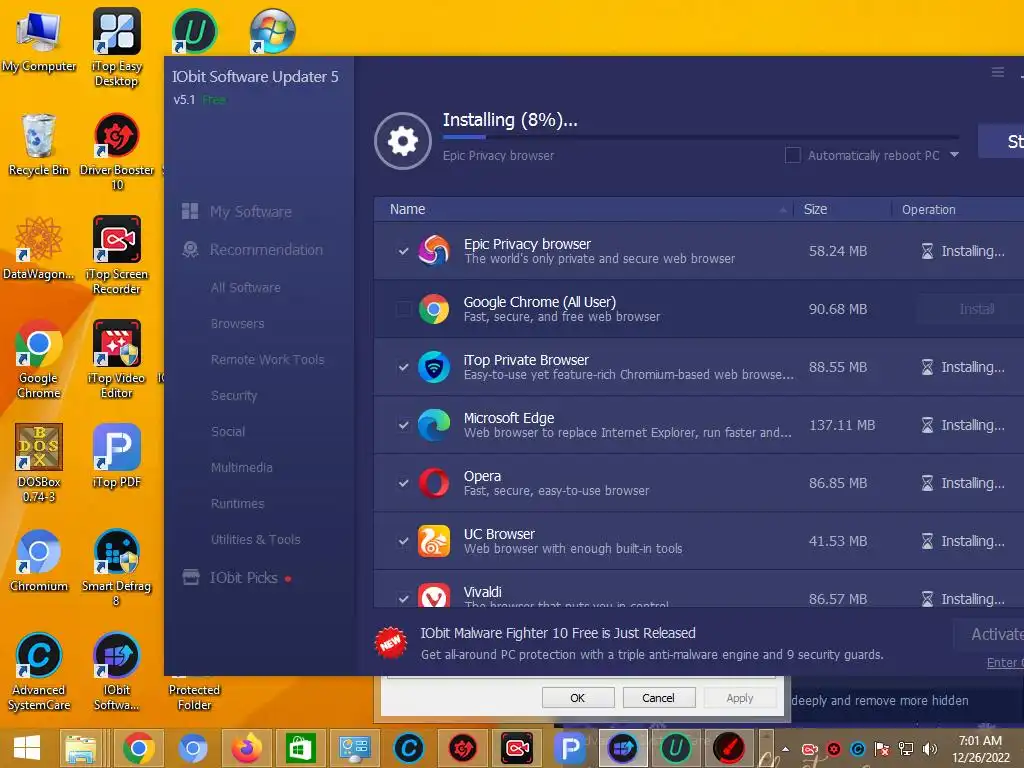
Task: Select Remote Work Tools category
Action: point(267,359)
